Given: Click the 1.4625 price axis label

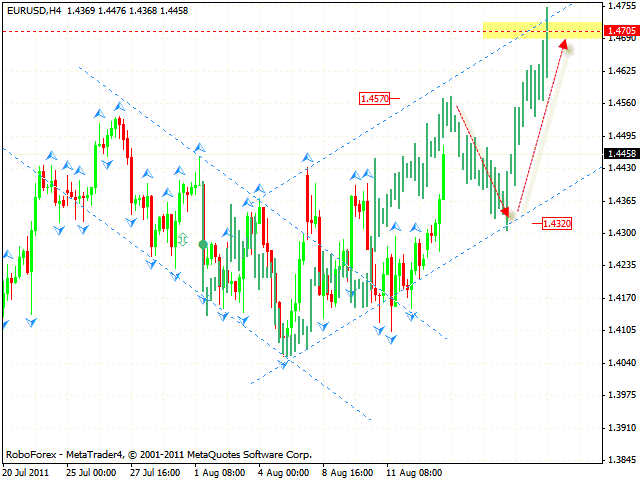Looking at the screenshot, I should point(622,71).
